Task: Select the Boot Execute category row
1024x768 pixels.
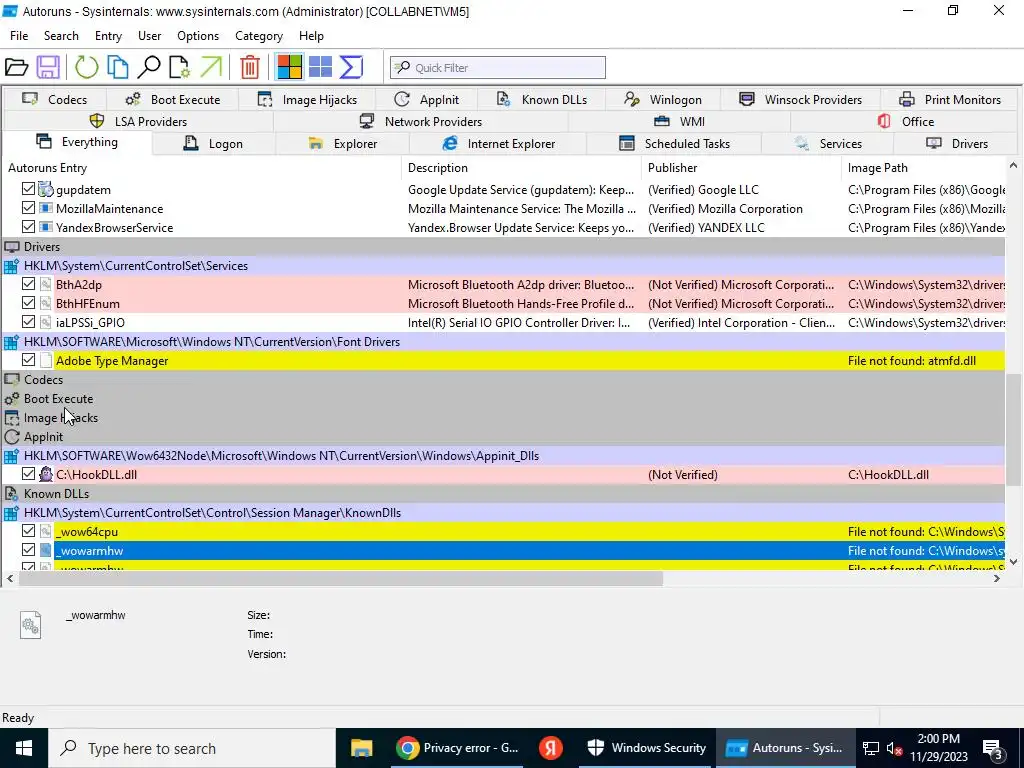Action: coord(504,398)
